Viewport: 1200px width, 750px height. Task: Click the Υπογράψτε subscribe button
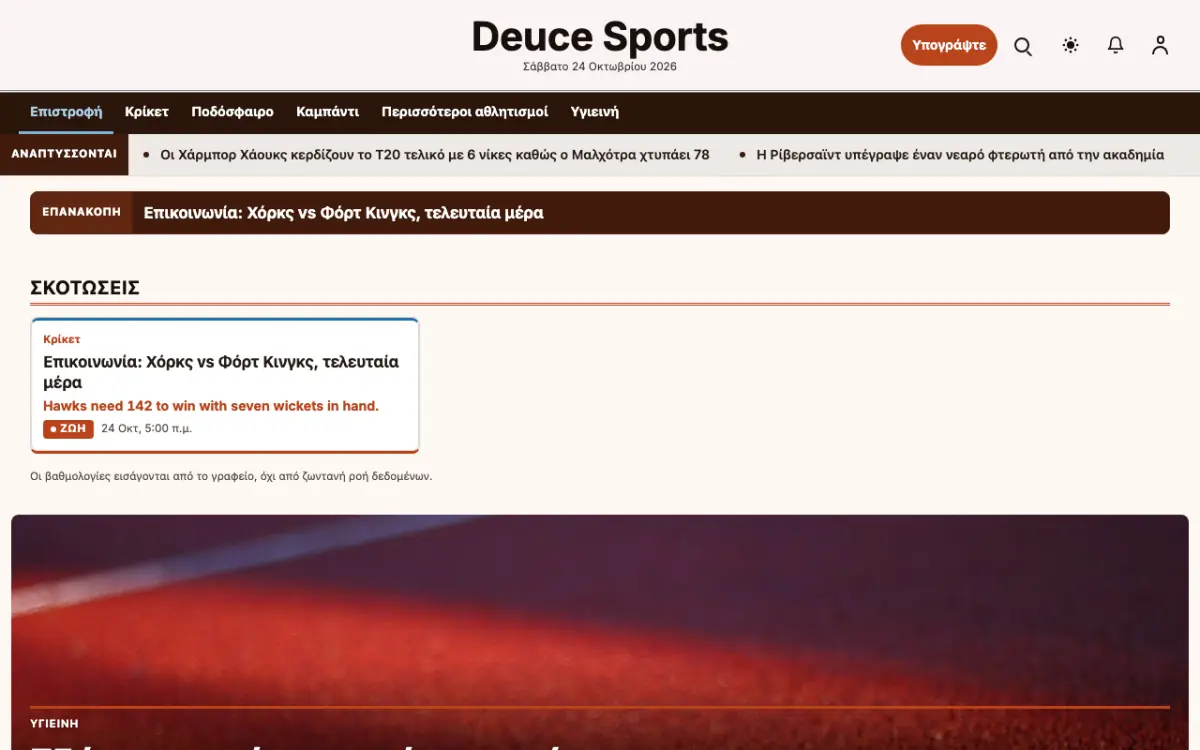coord(949,45)
